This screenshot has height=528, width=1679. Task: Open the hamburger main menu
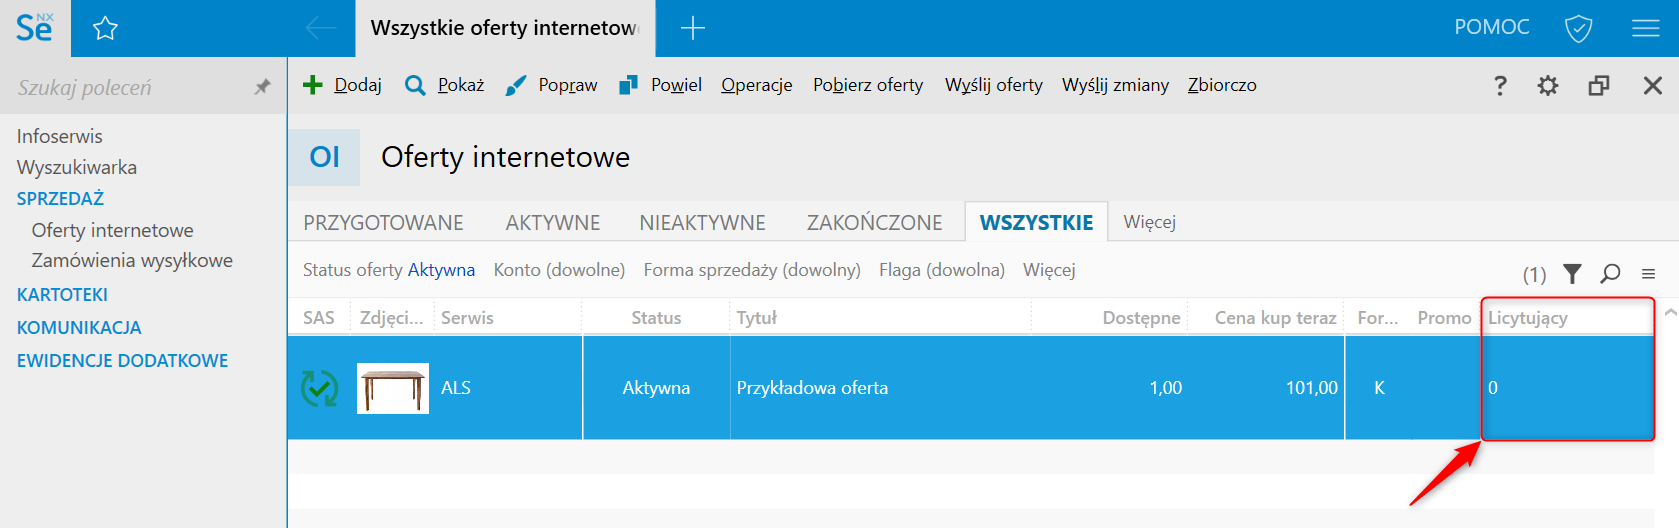click(x=1645, y=28)
